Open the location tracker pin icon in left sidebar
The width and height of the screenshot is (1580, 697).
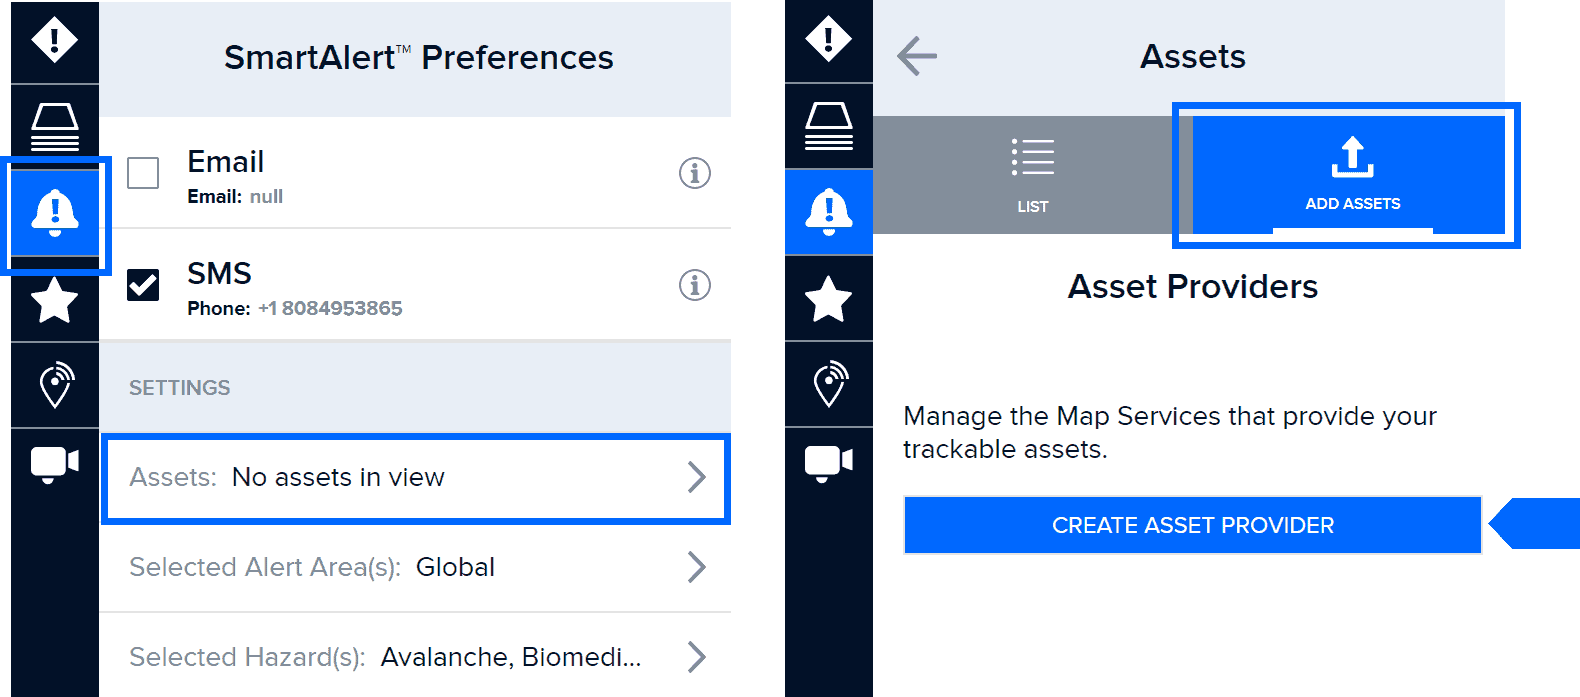54,385
